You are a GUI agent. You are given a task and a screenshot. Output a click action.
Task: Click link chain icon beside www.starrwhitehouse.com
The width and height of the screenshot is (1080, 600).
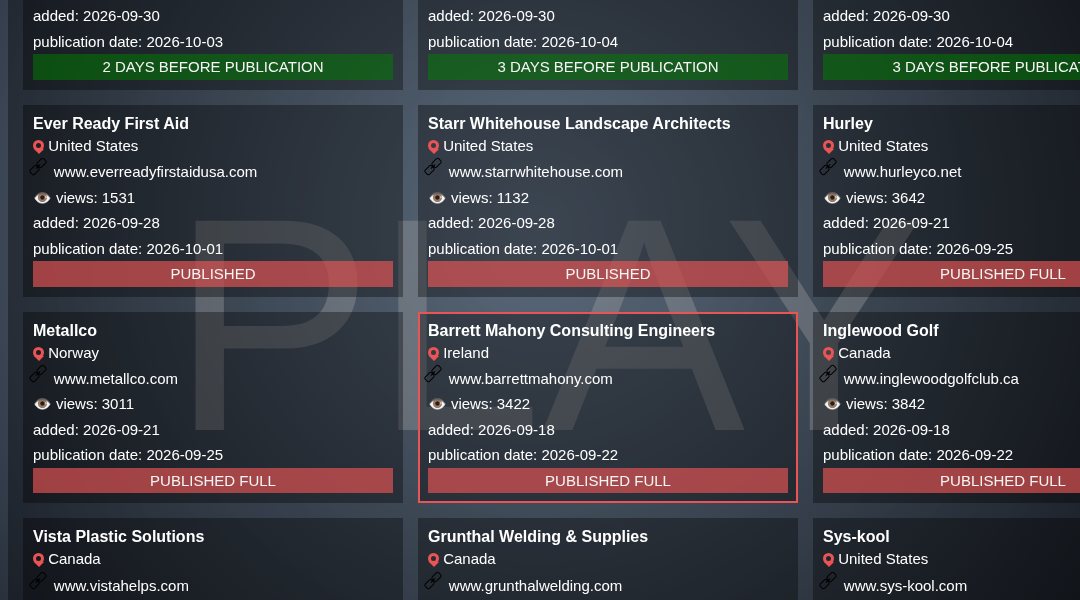coord(433,167)
